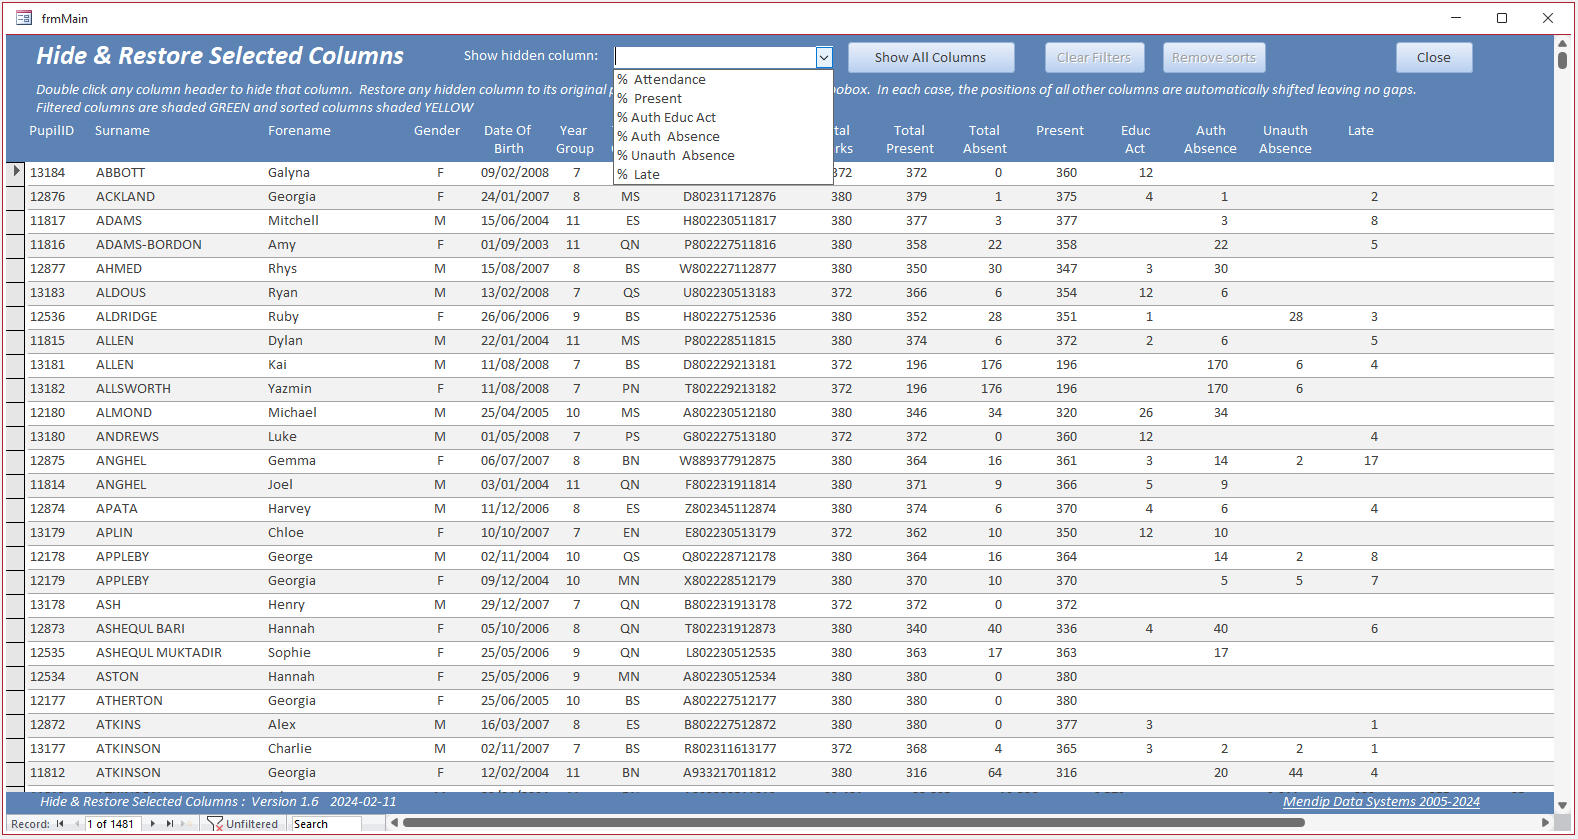This screenshot has height=839, width=1578.
Task: Go to the previous record
Action: coord(77,824)
